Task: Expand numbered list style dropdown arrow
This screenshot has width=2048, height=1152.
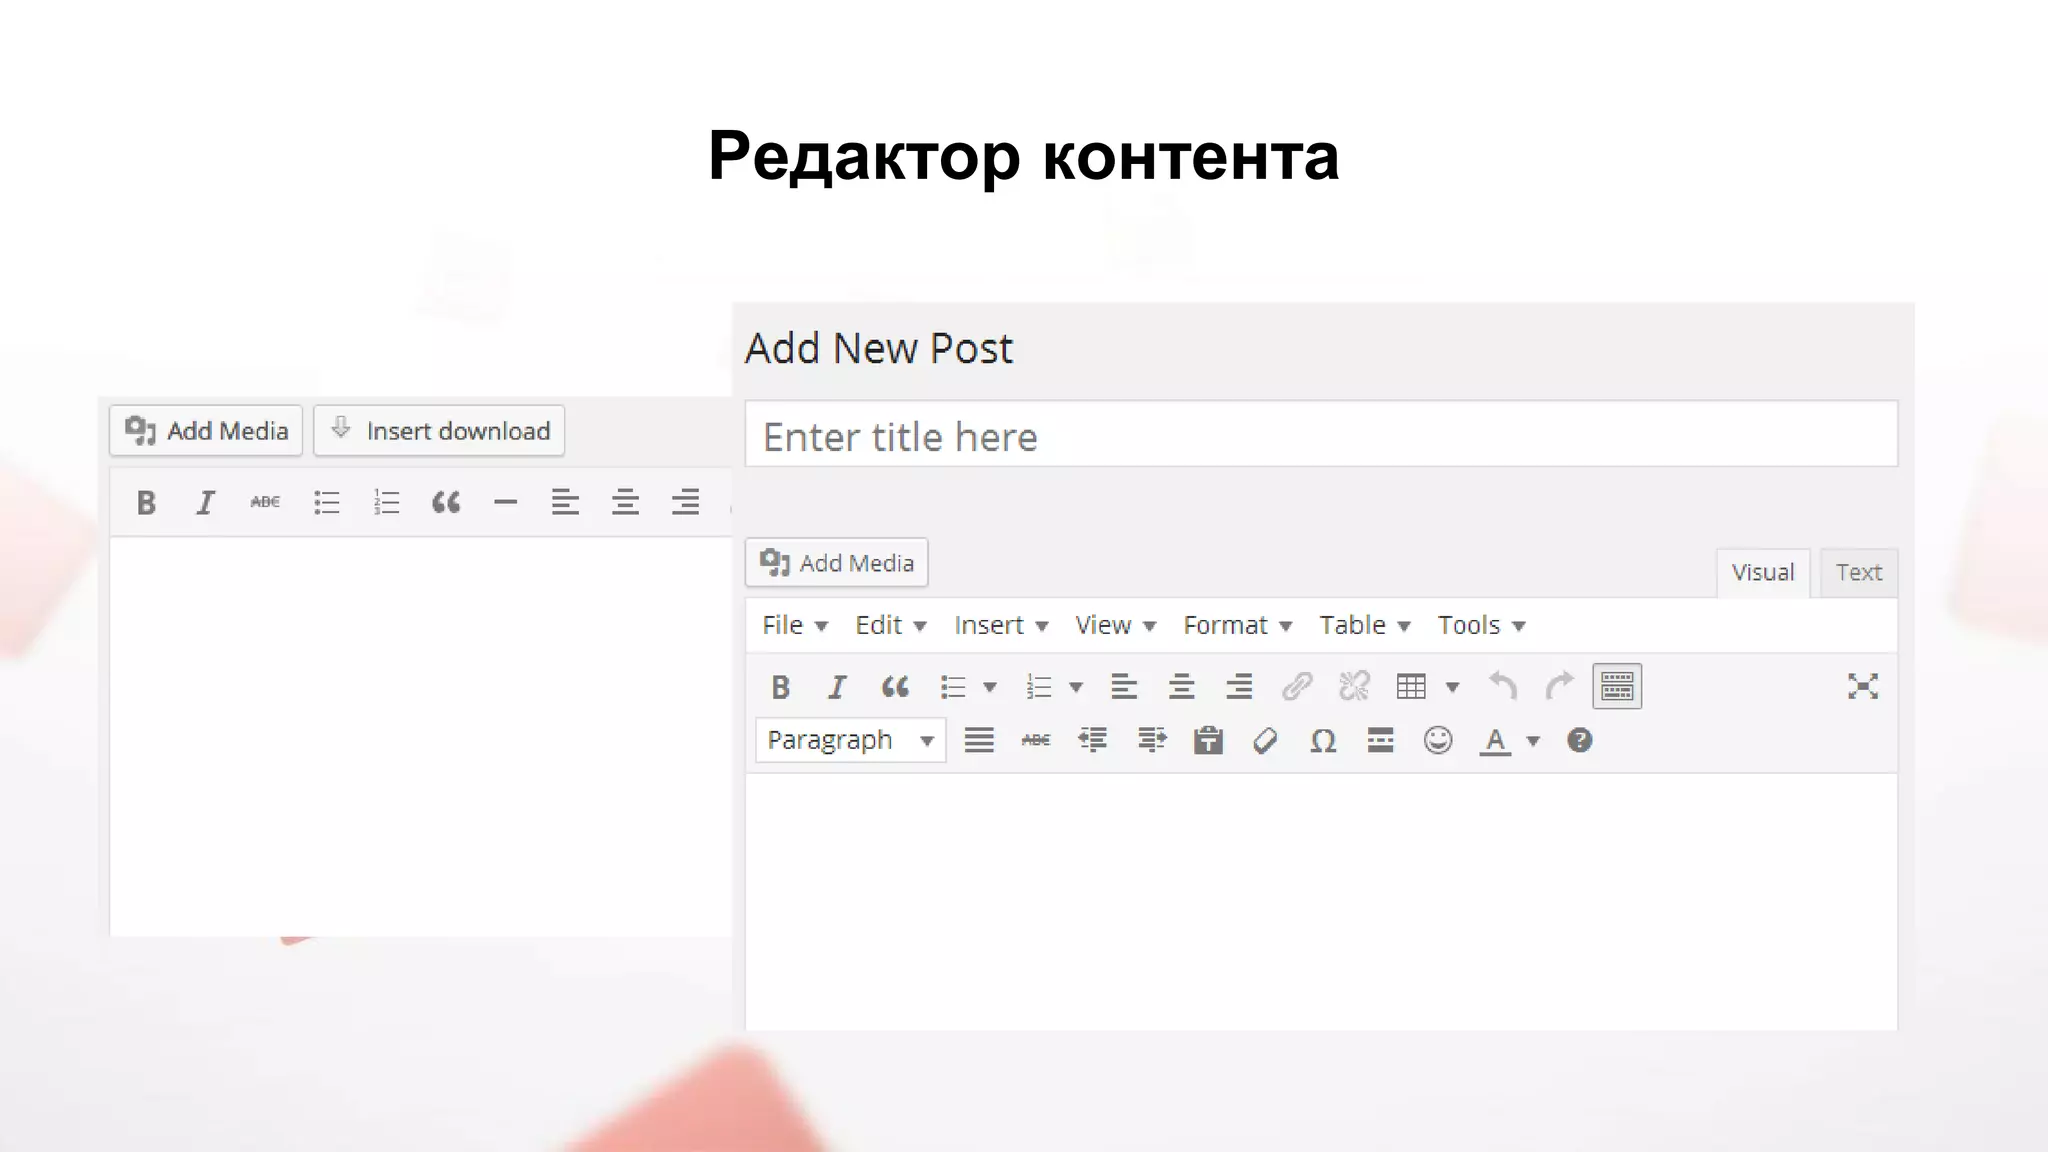Action: click(x=1076, y=687)
